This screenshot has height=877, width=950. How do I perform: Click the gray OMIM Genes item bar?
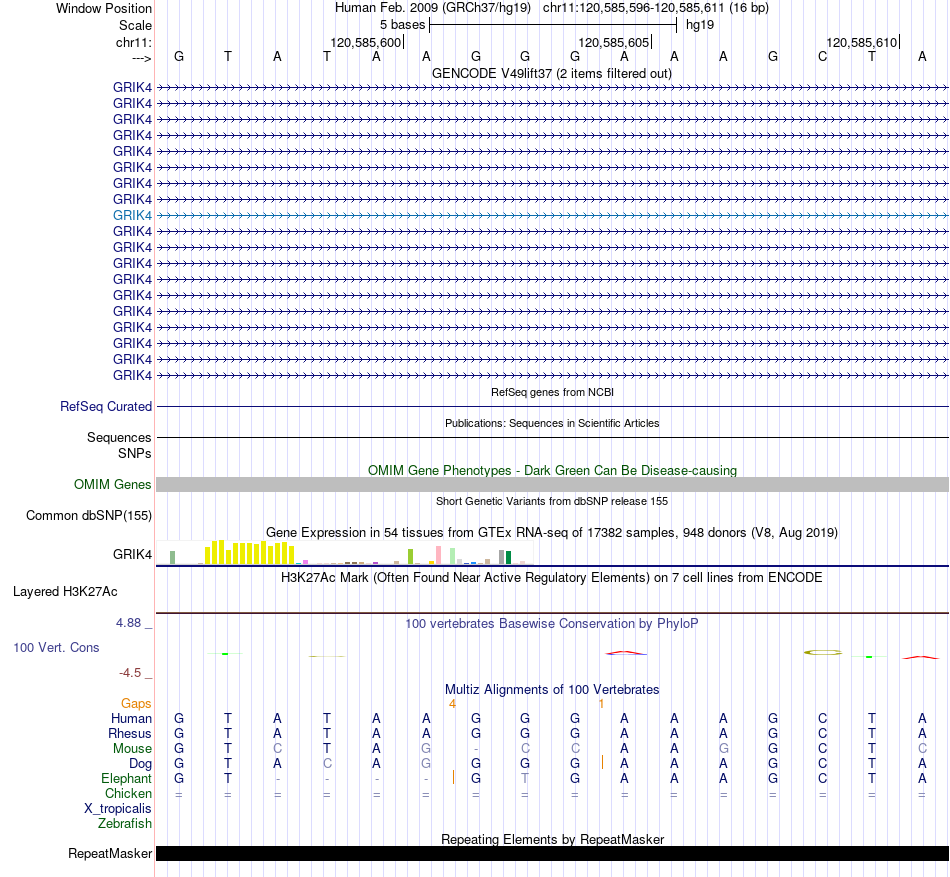click(552, 485)
